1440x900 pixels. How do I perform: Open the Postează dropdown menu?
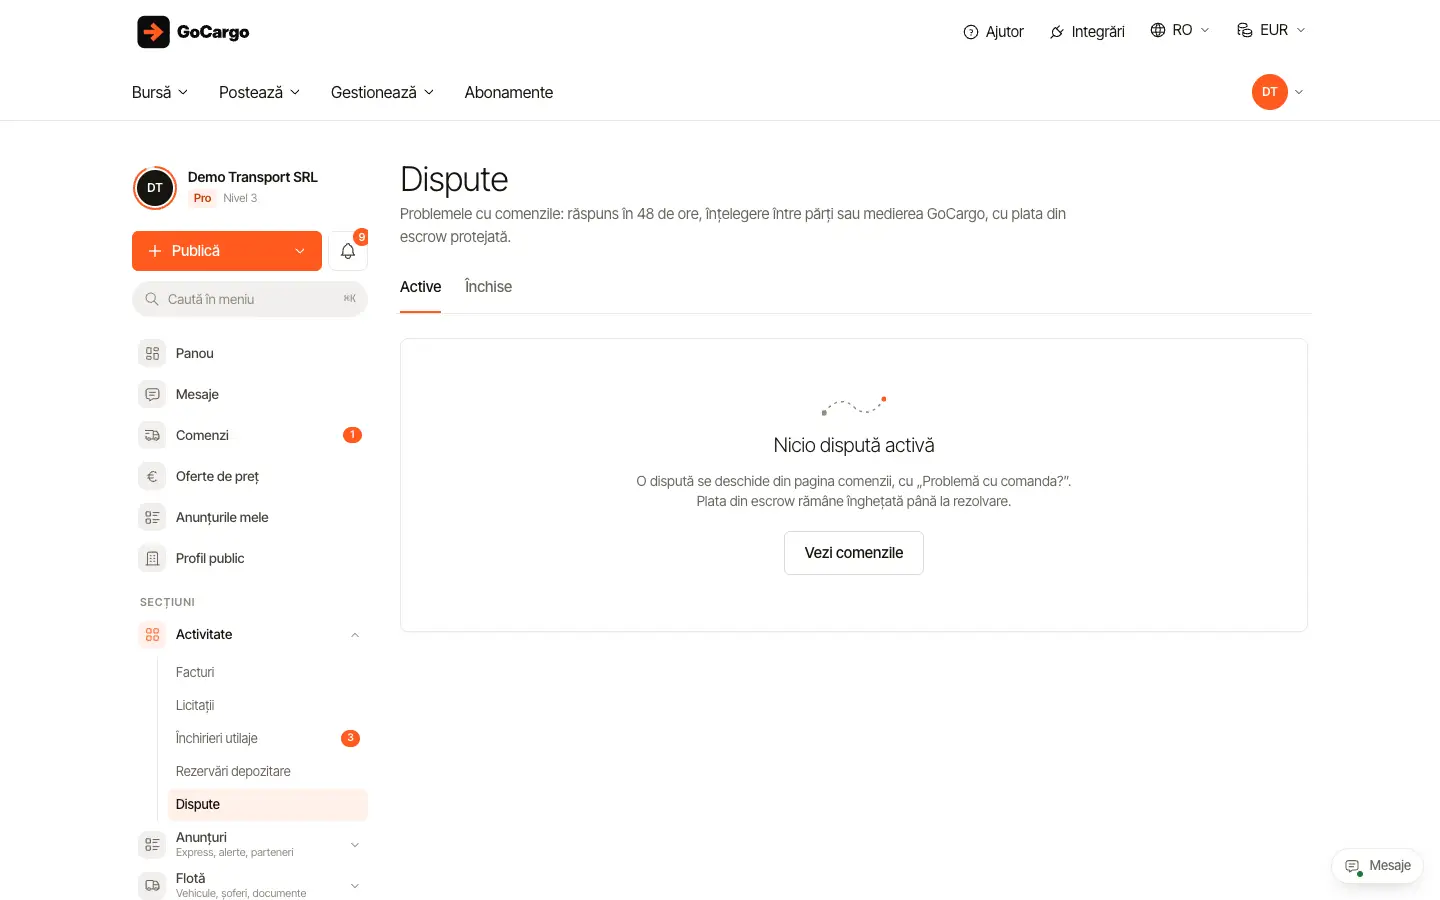pyautogui.click(x=259, y=92)
